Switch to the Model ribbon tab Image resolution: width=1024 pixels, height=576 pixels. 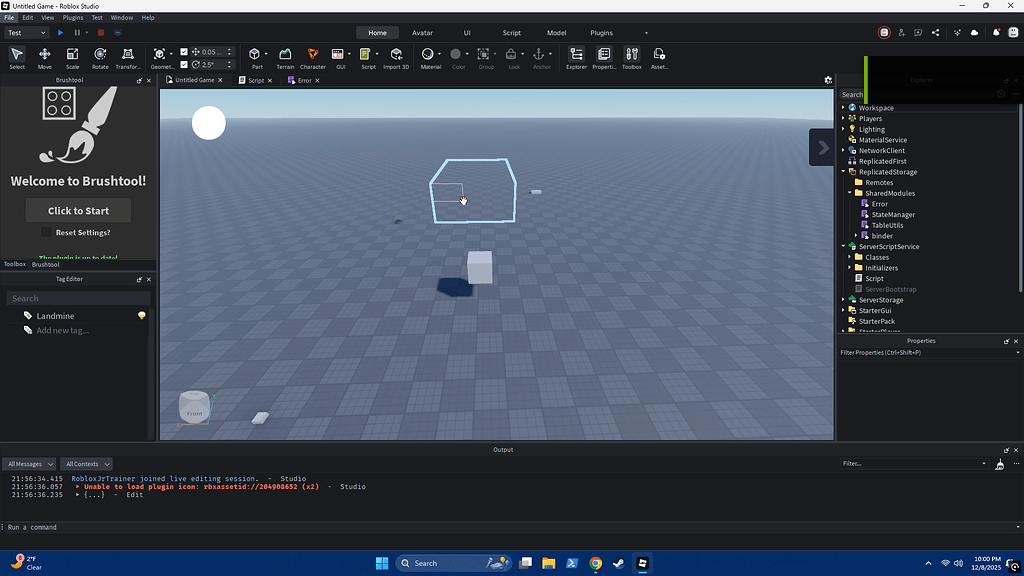[x=556, y=32]
